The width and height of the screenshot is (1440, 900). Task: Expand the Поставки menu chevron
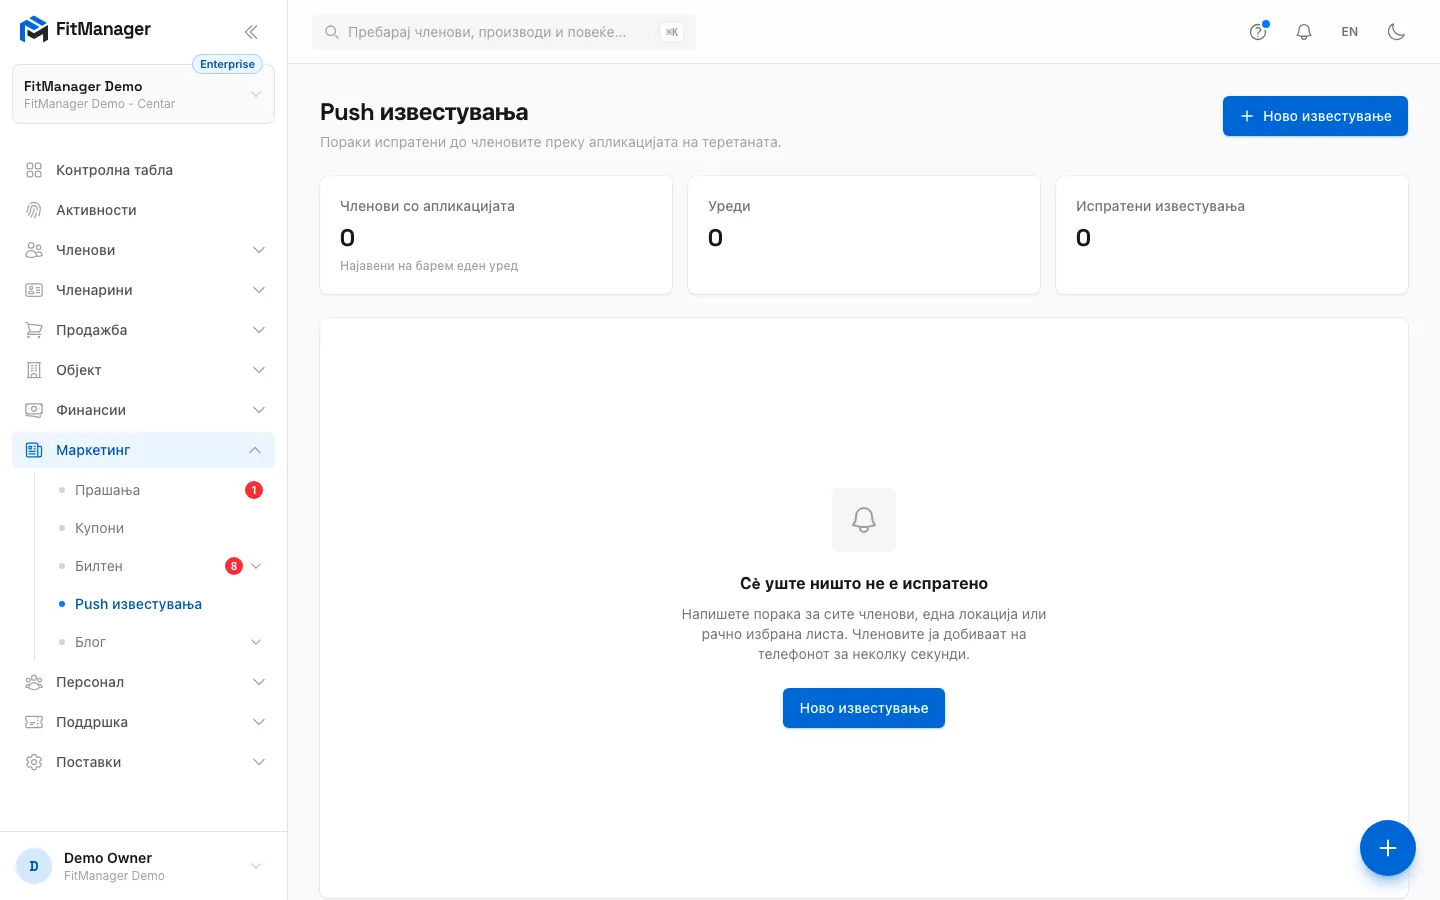[x=259, y=762]
